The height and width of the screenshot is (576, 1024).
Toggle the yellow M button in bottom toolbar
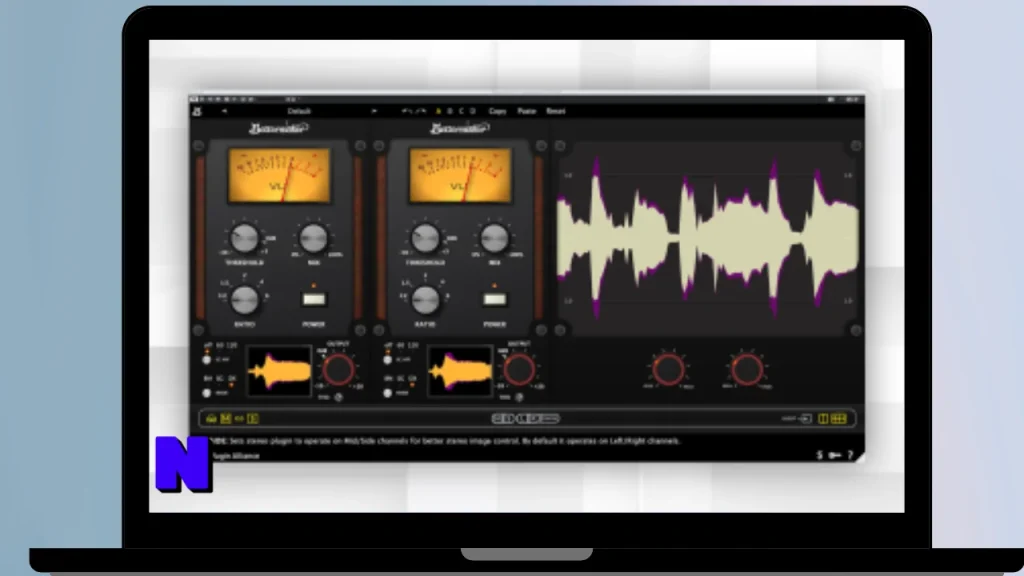226,419
